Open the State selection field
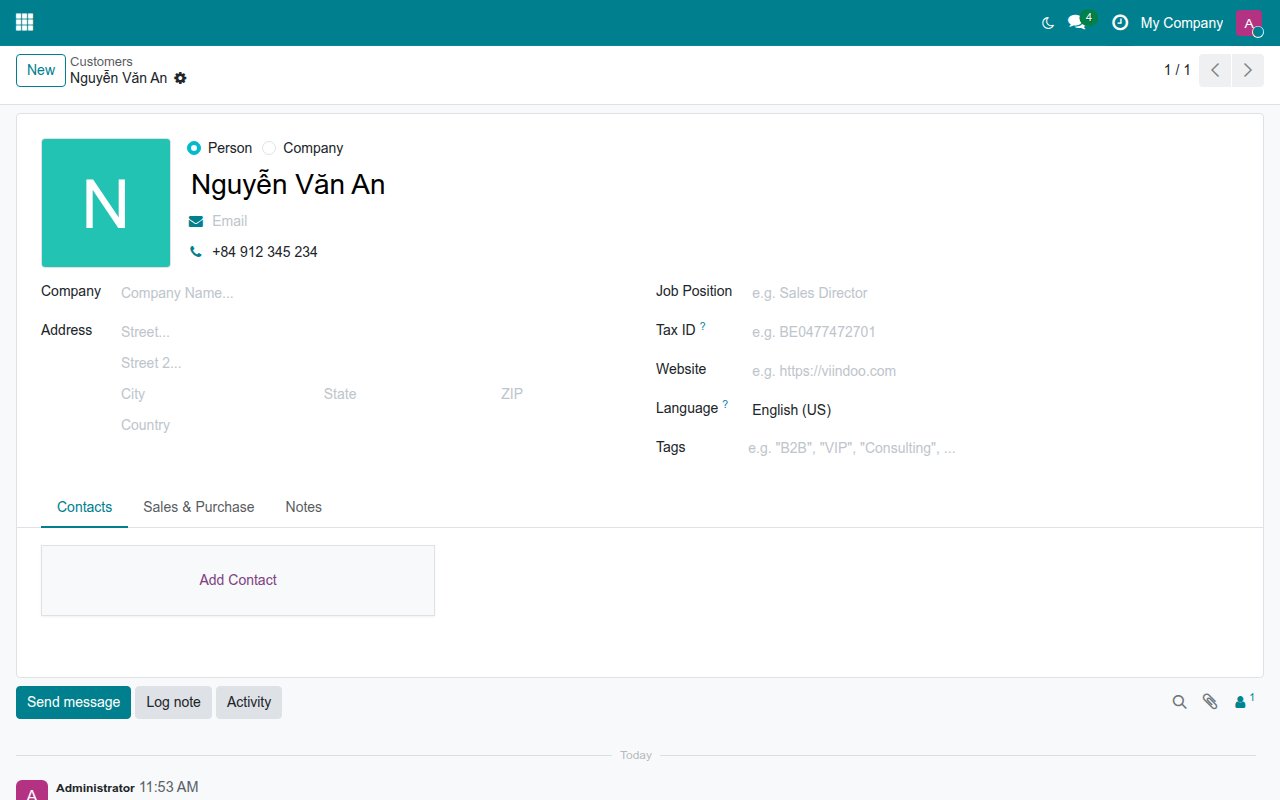 click(x=405, y=394)
